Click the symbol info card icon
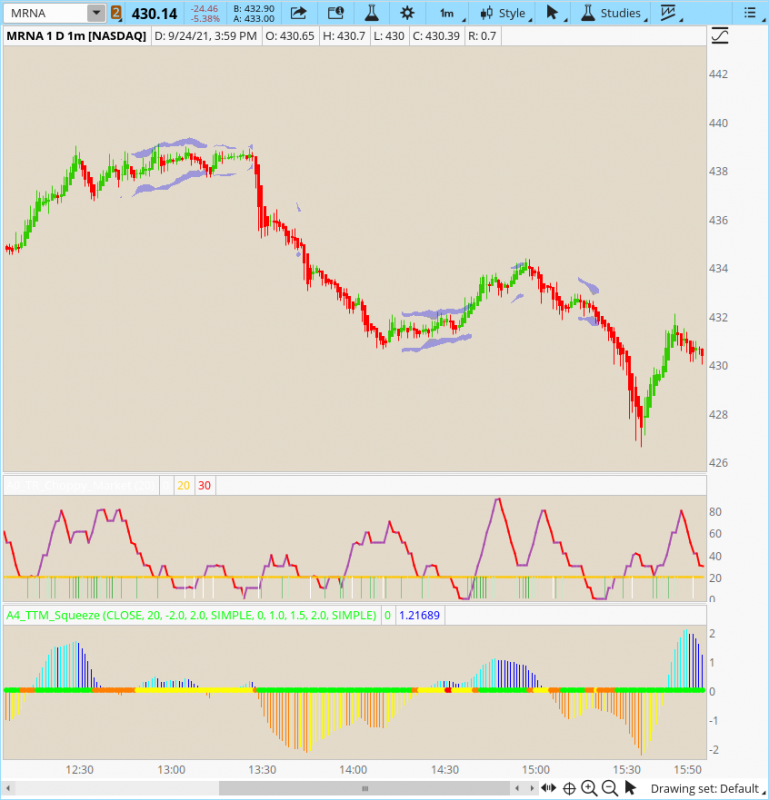 [335, 13]
